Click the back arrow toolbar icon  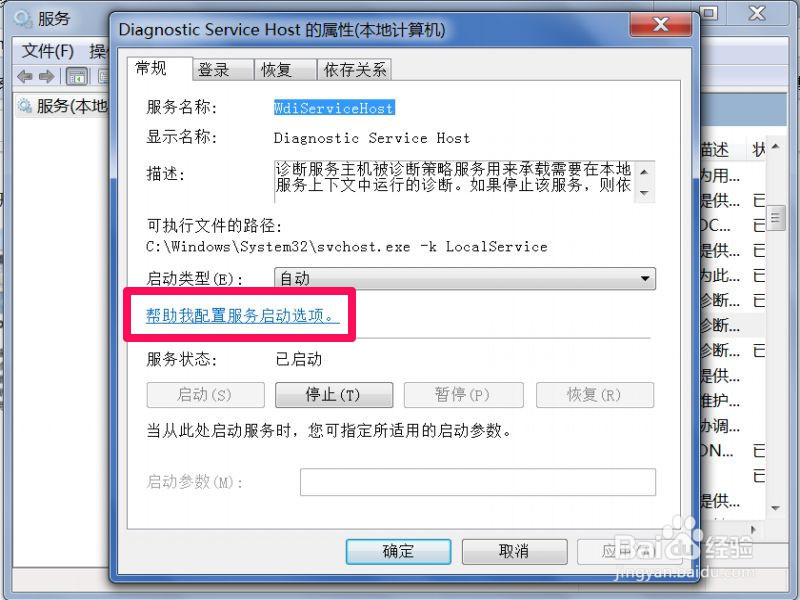click(24, 77)
